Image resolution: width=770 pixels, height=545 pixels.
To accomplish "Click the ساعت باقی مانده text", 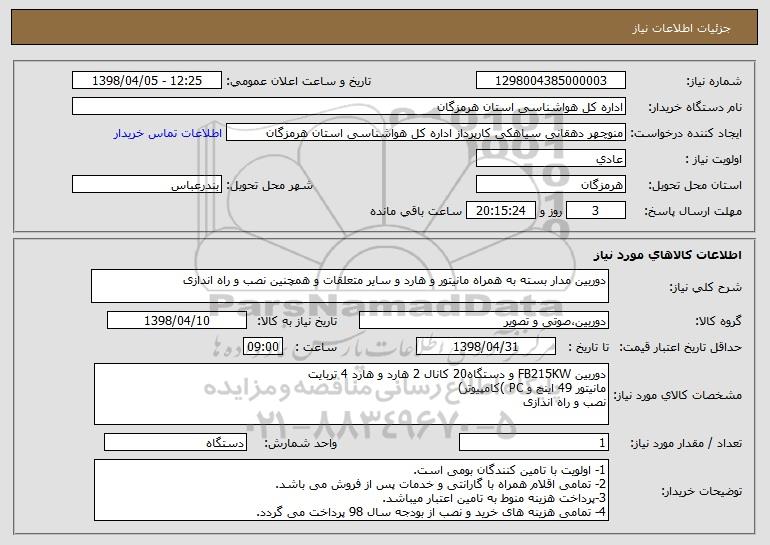I will coord(415,211).
